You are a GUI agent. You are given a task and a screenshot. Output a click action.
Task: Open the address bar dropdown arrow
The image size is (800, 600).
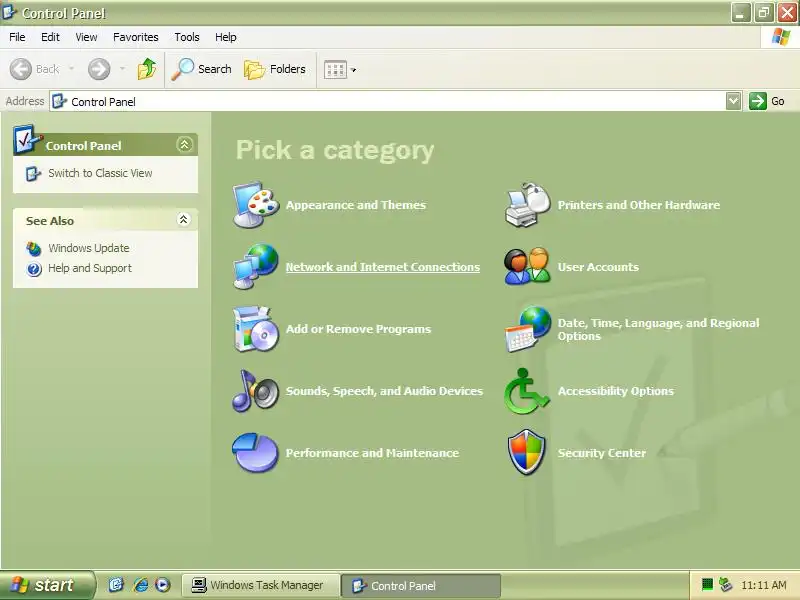click(x=733, y=101)
